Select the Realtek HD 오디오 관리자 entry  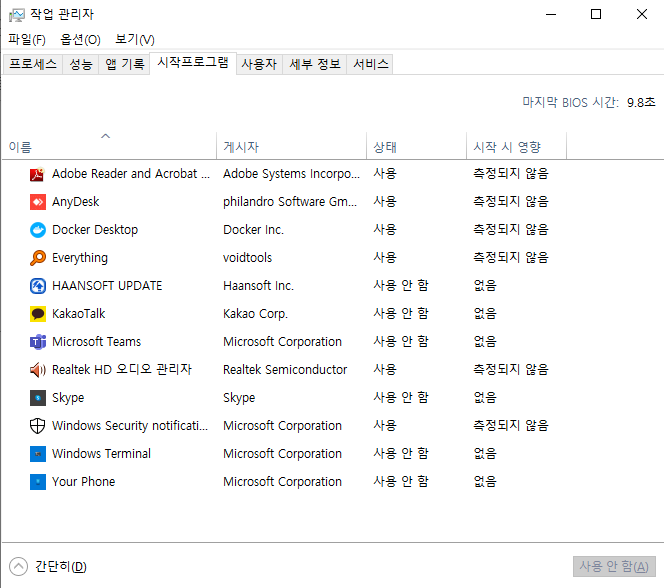click(x=122, y=370)
